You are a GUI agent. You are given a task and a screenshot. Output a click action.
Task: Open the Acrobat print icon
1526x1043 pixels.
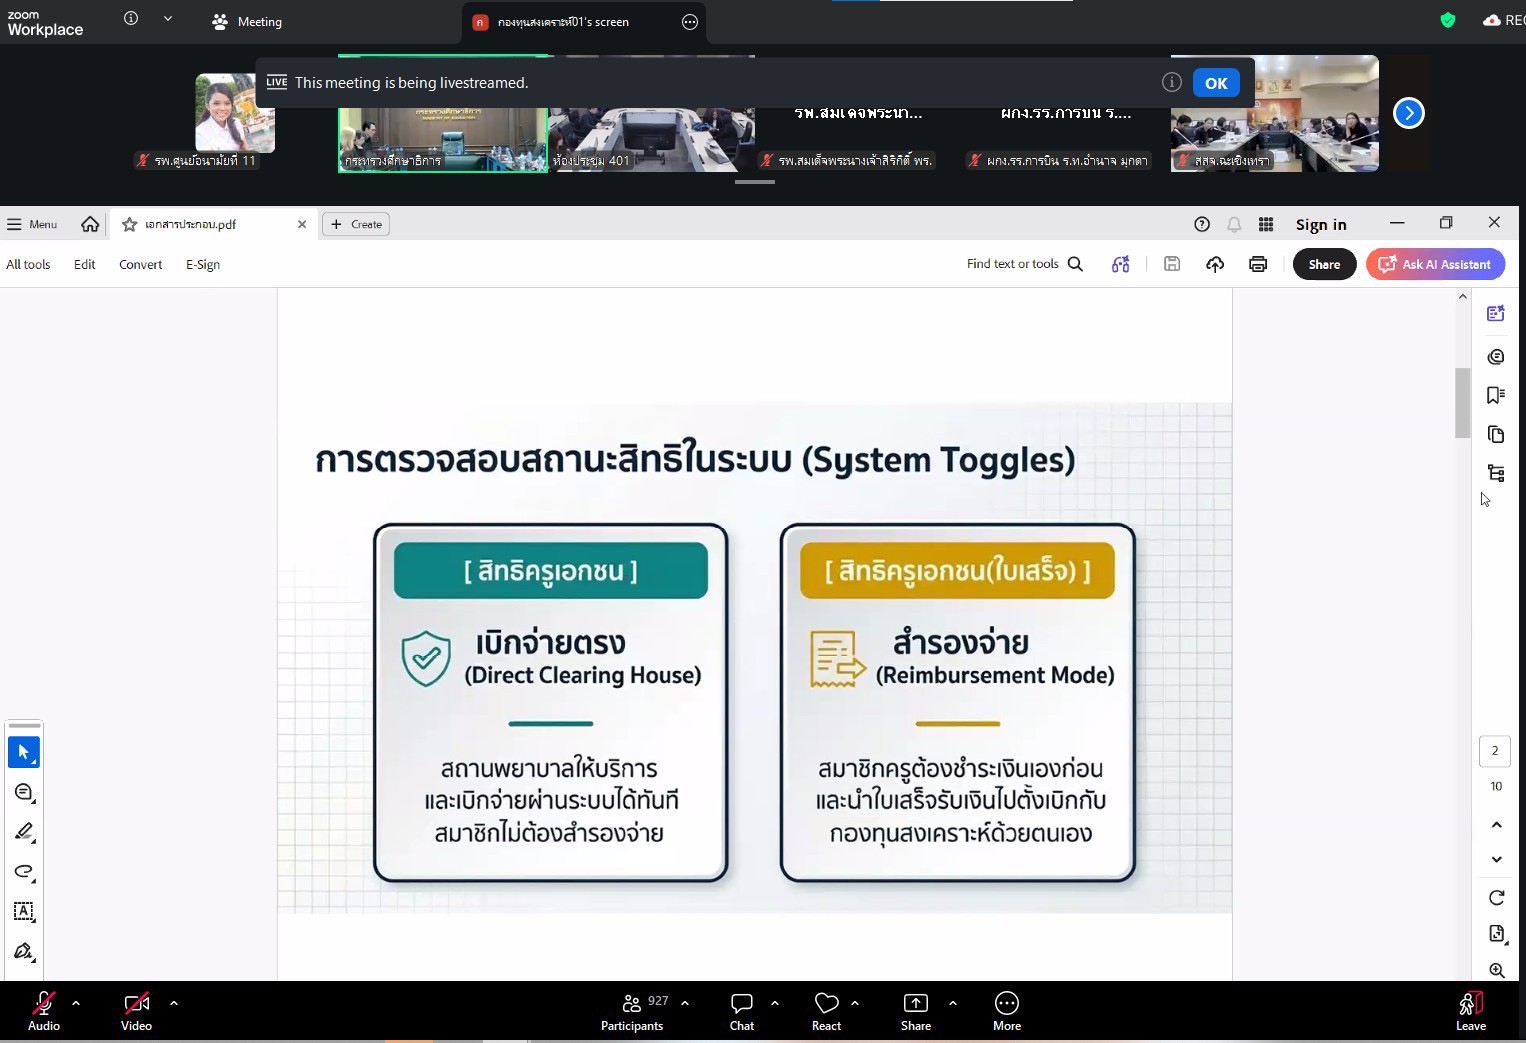click(x=1258, y=264)
